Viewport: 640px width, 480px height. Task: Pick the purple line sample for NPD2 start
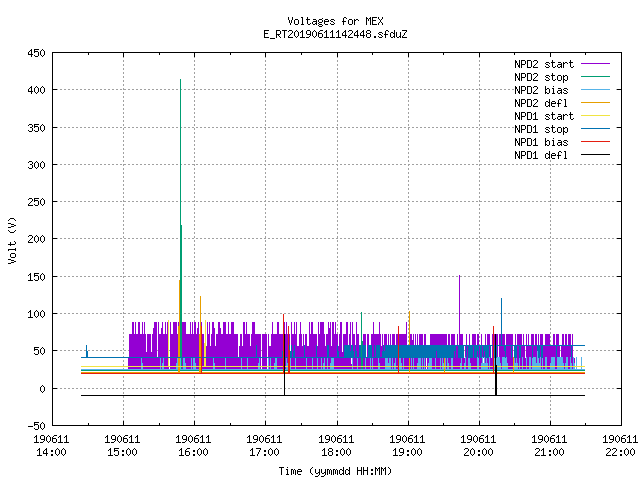[x=596, y=64]
